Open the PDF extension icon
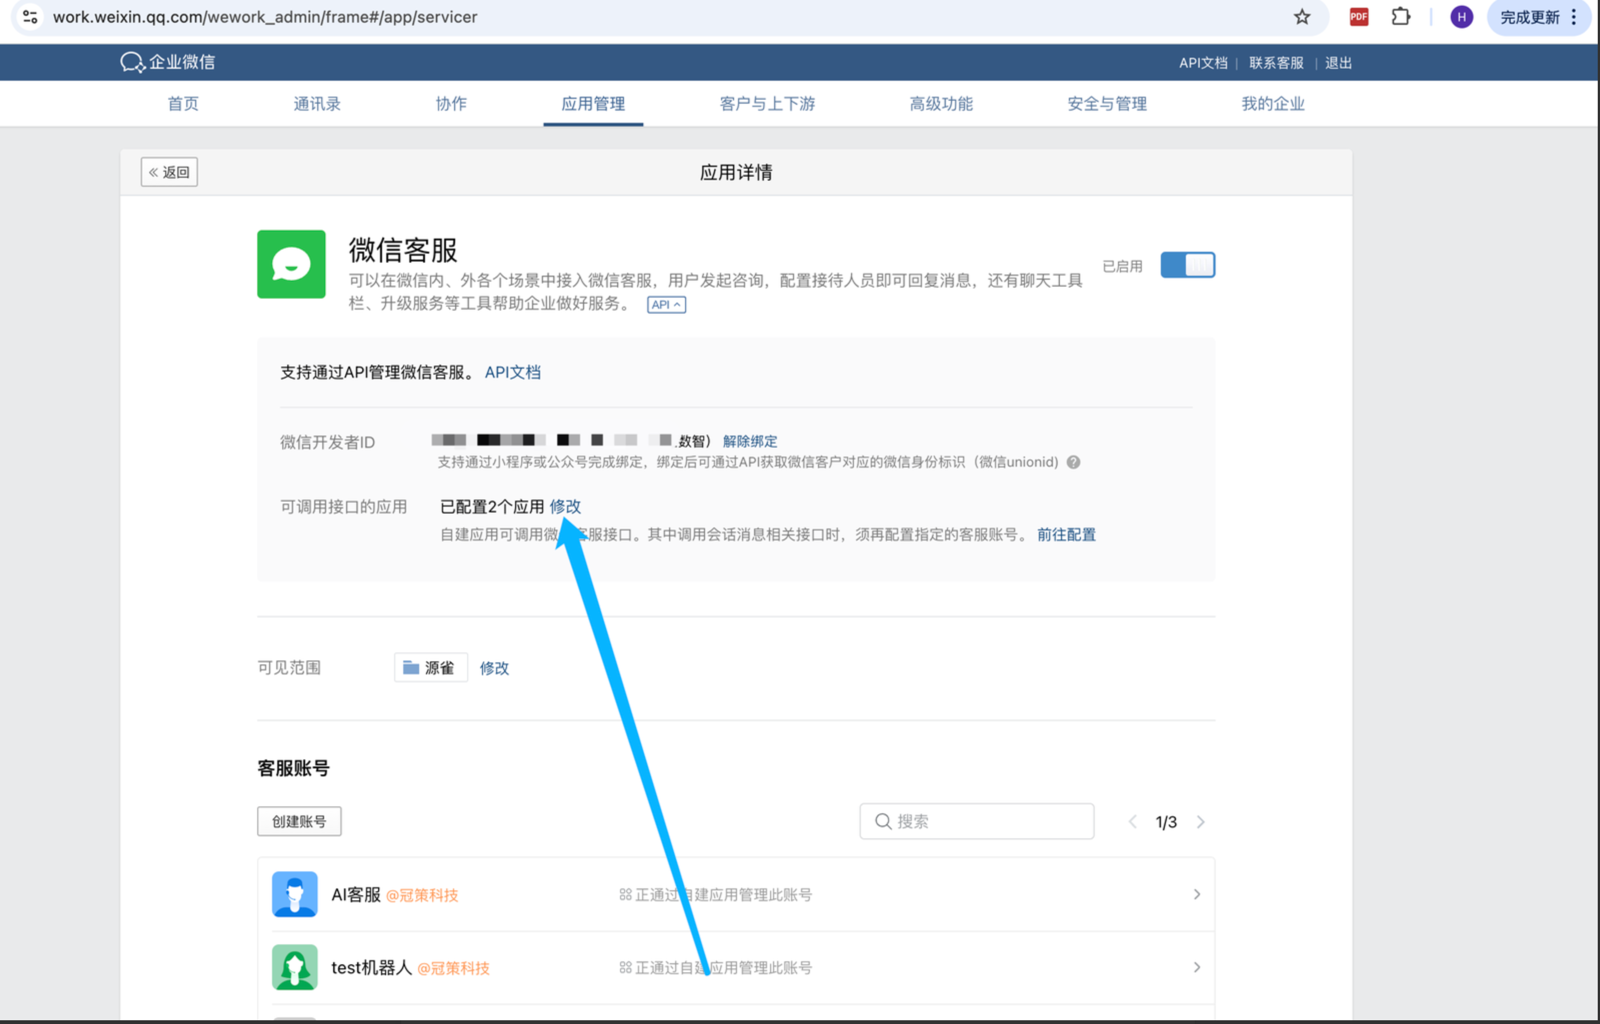 tap(1359, 17)
